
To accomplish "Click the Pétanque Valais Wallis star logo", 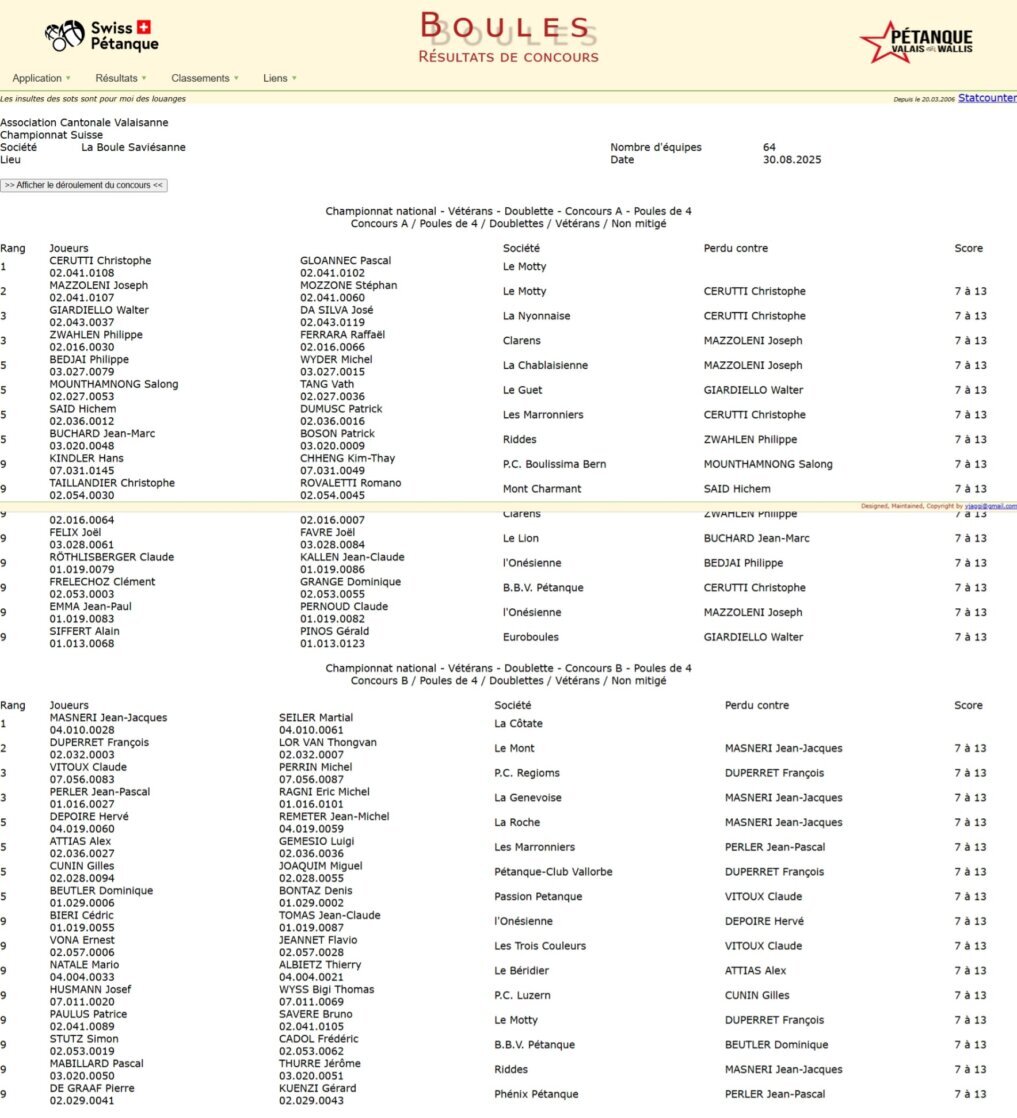I will click(x=916, y=42).
